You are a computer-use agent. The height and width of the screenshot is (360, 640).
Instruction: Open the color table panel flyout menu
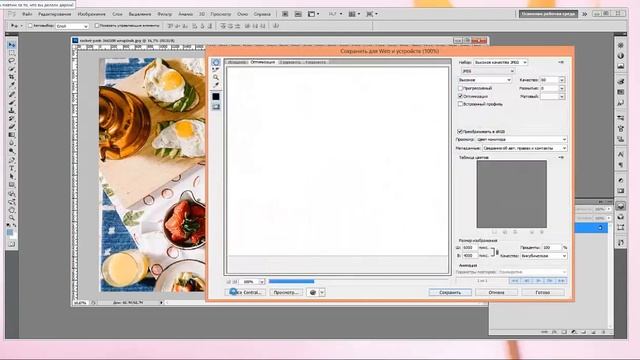click(561, 157)
